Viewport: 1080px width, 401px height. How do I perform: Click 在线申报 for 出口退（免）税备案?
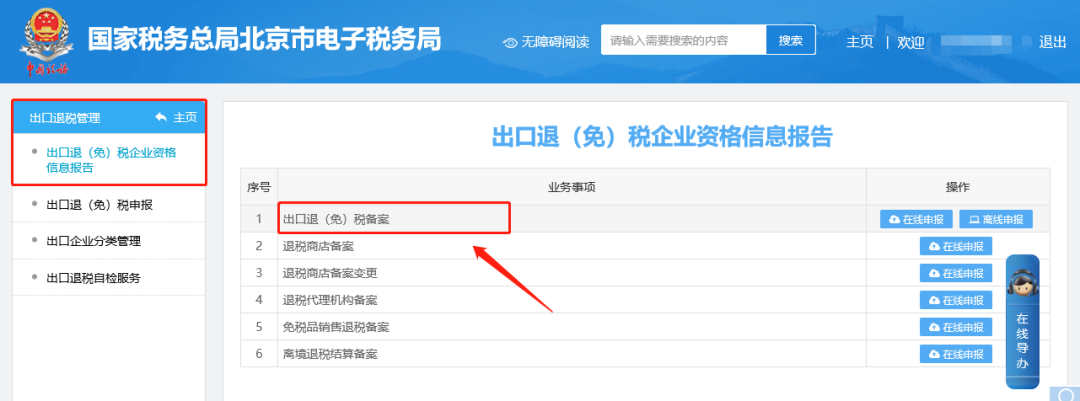coord(915,219)
